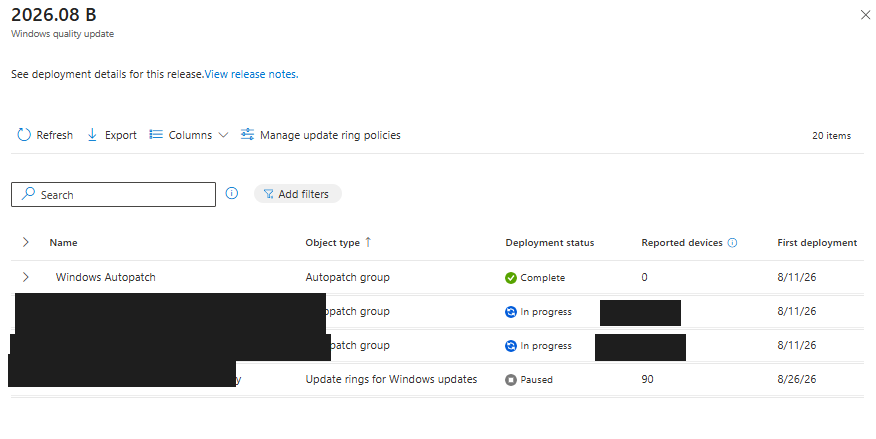Click 8/11/26 date in Windows Autopatch row
This screenshot has height=439, width=876.
(x=797, y=277)
